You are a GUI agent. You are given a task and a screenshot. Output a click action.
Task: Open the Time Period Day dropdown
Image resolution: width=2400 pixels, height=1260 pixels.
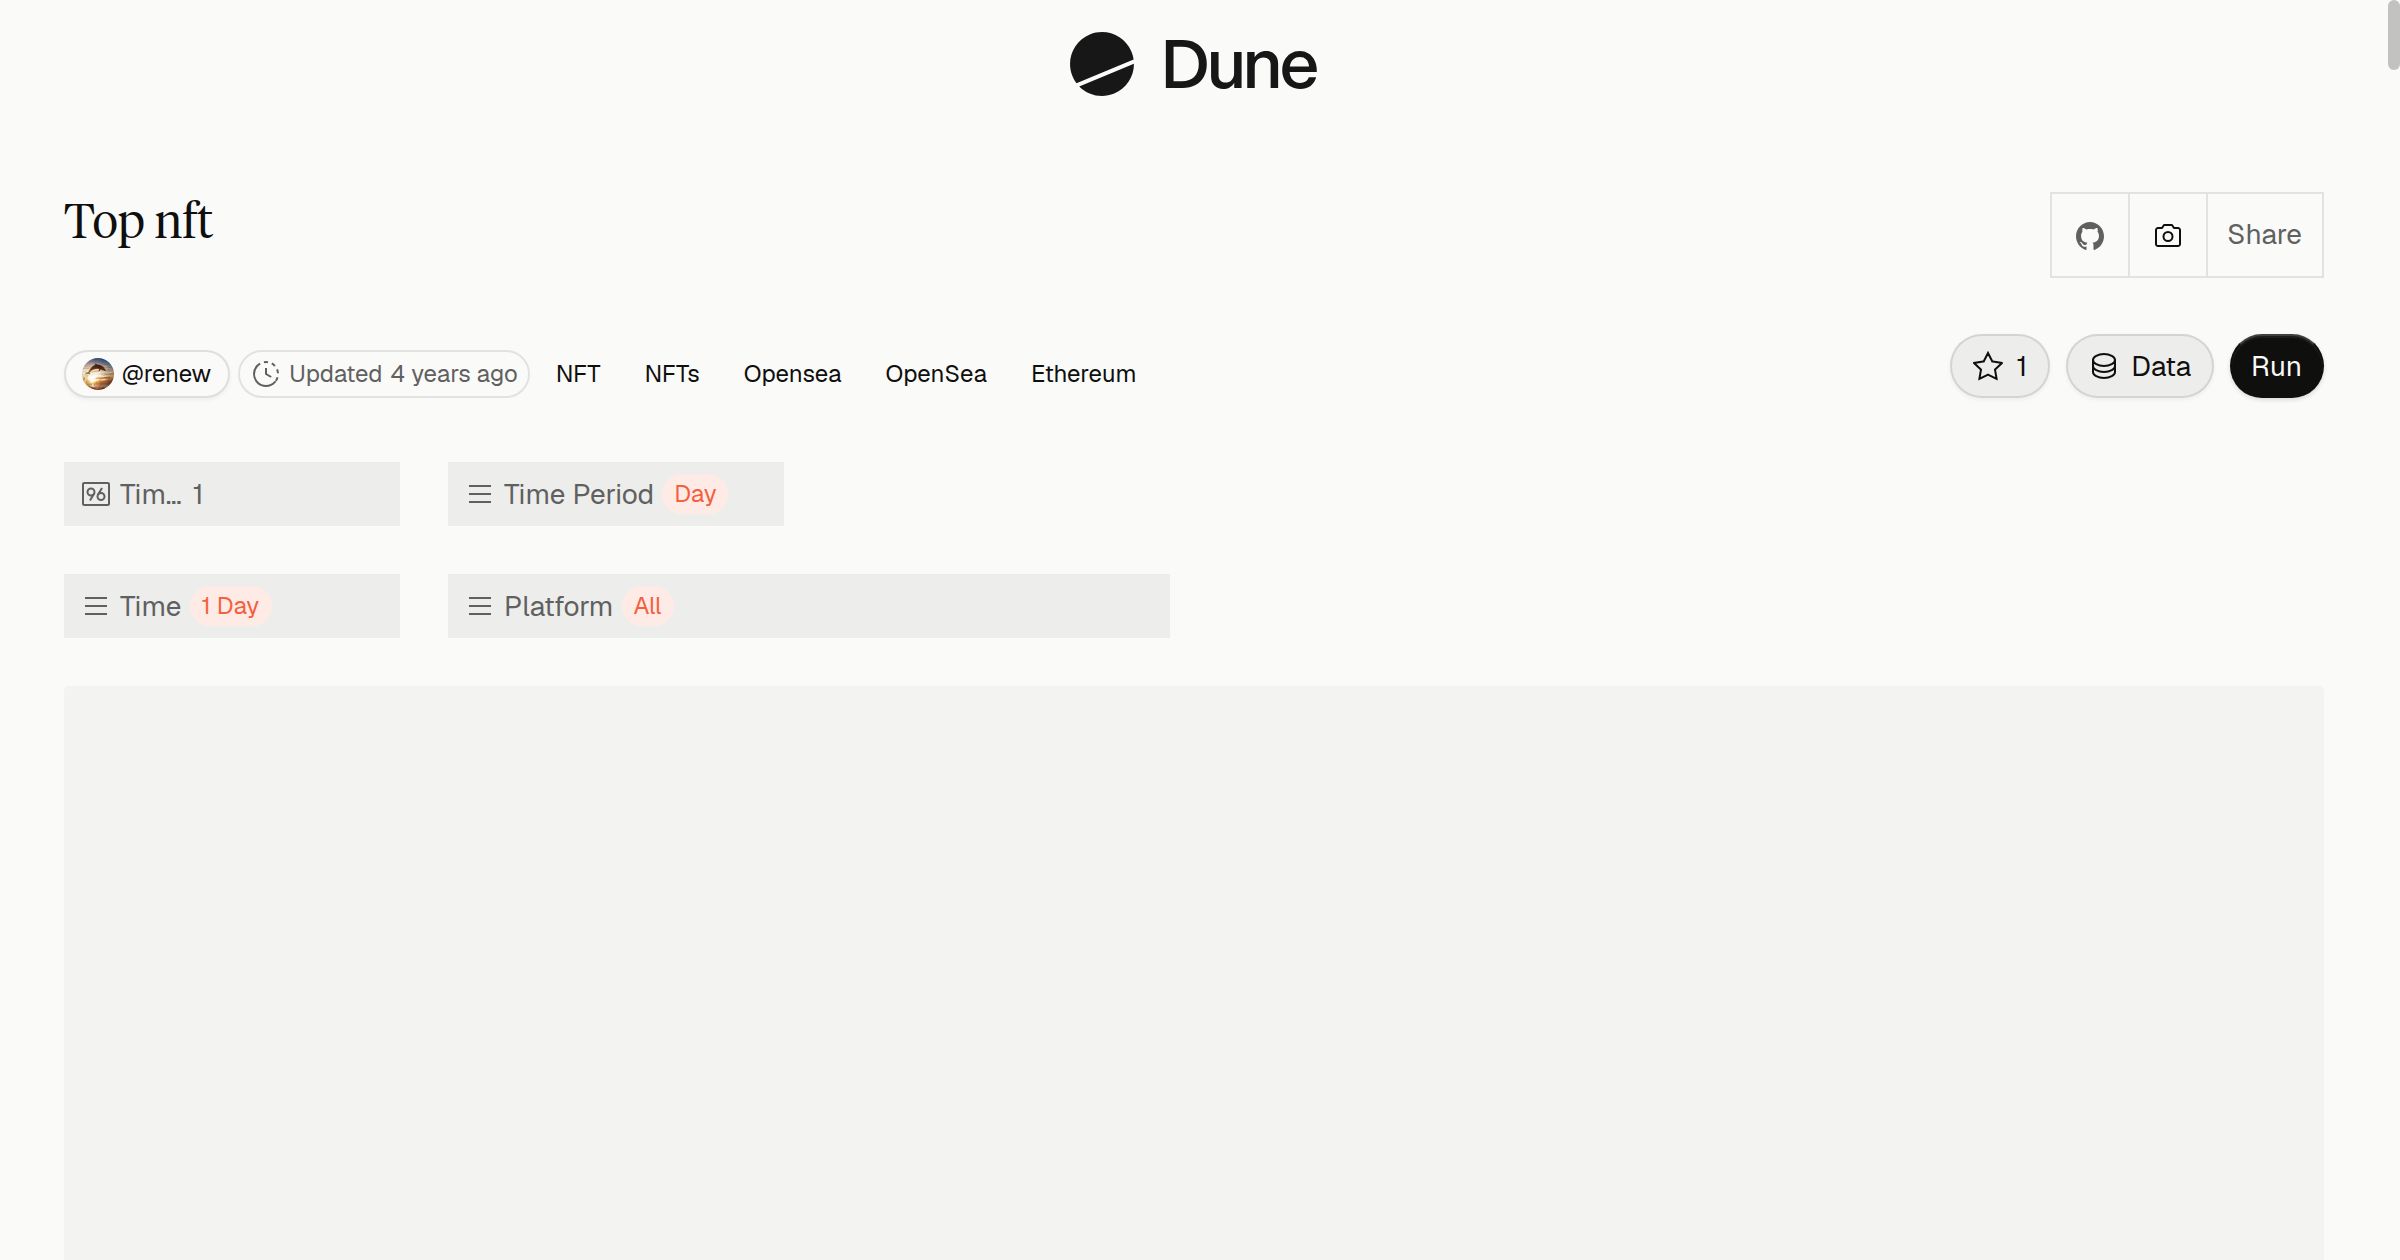tap(616, 494)
